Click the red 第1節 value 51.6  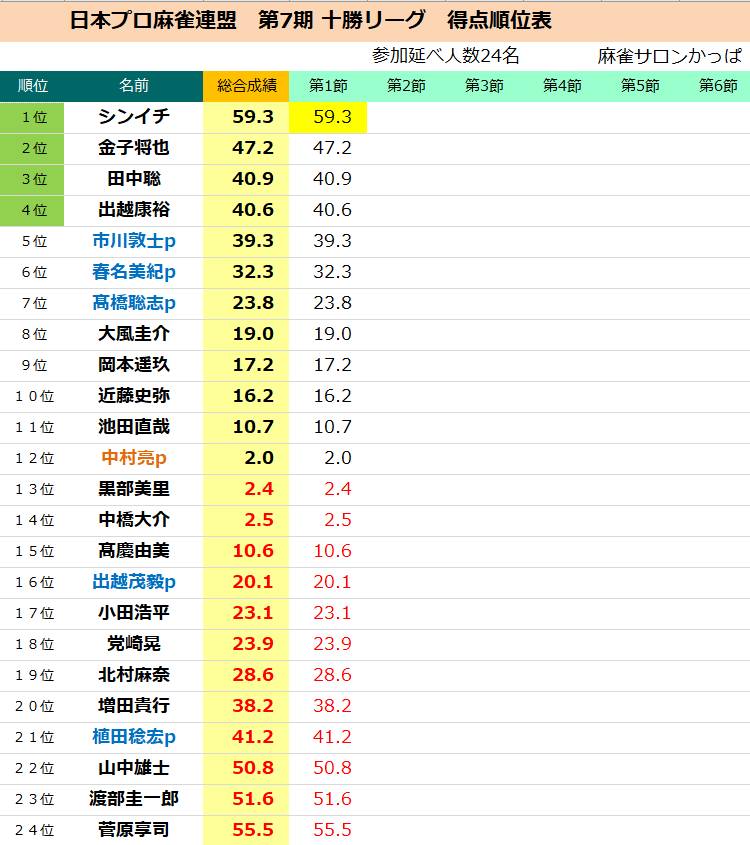coord(332,799)
